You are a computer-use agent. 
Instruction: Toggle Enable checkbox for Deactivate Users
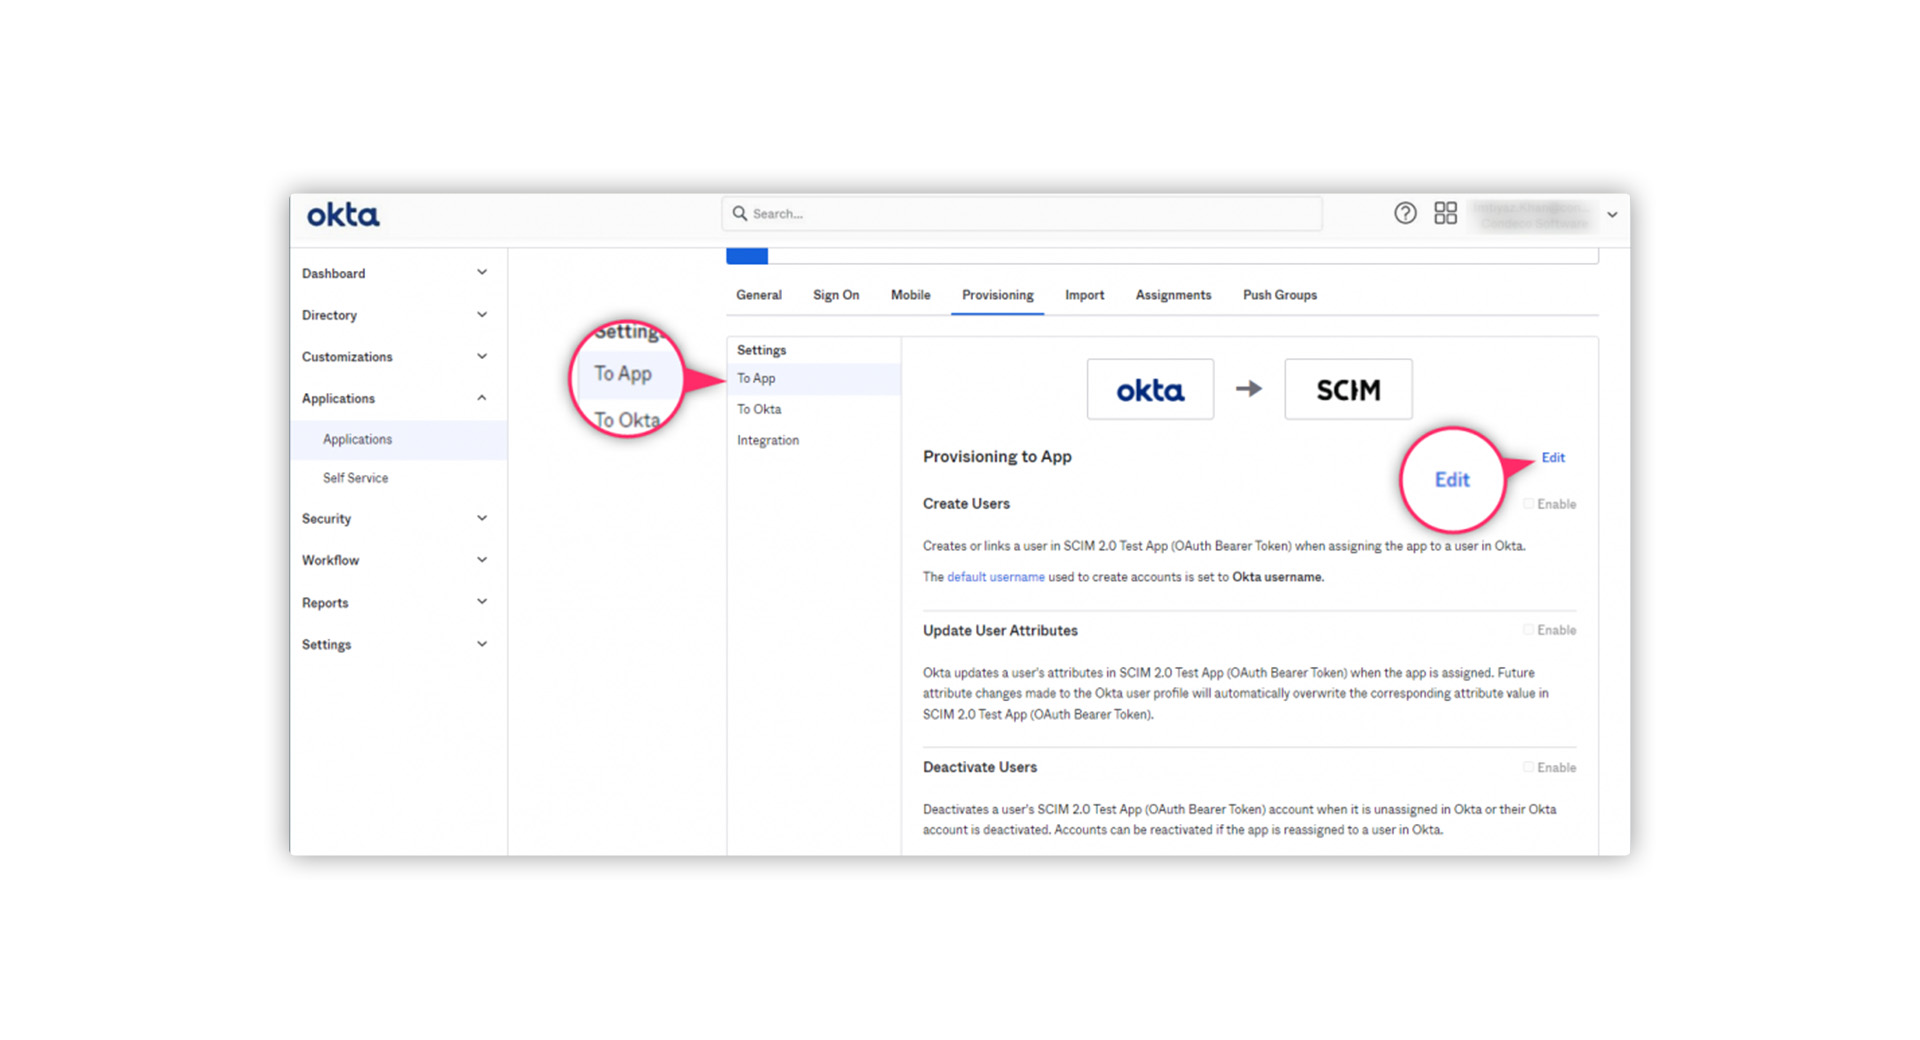pyautogui.click(x=1528, y=767)
